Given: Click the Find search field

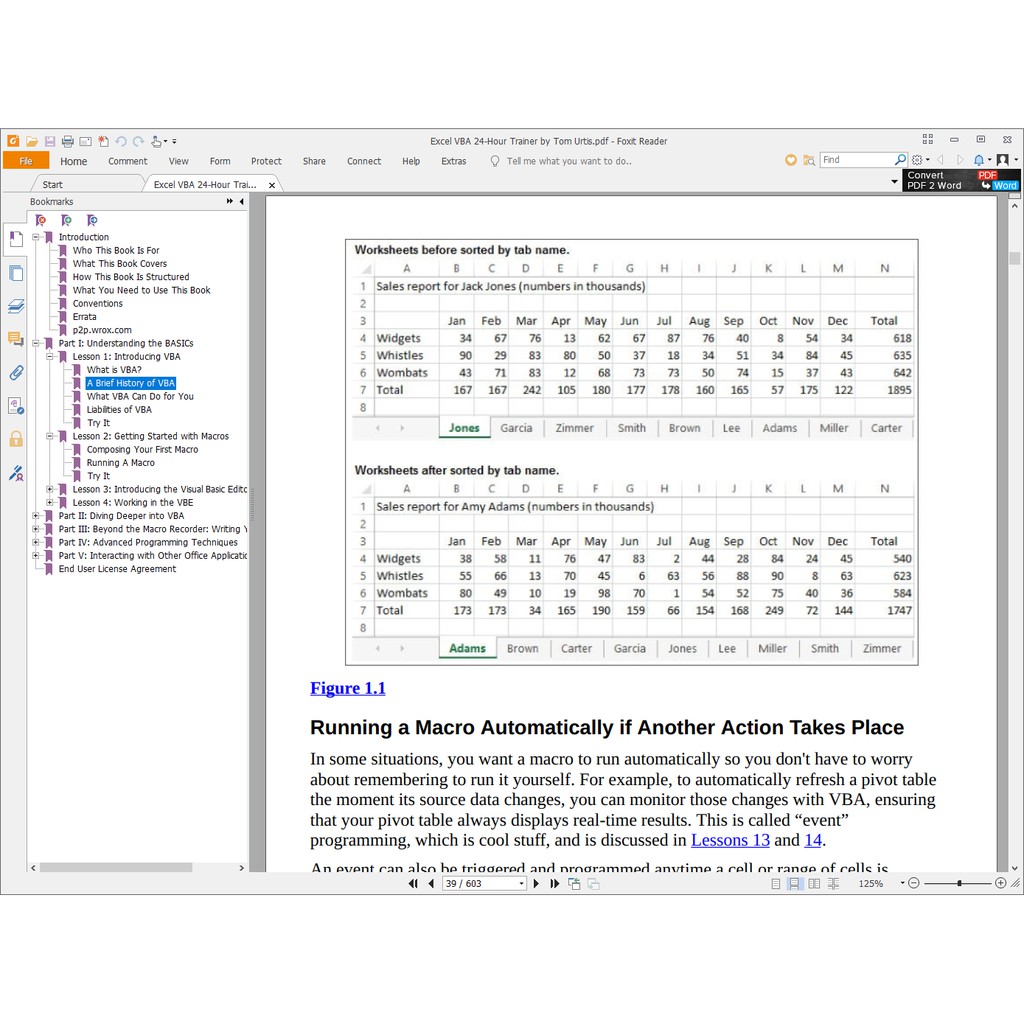Looking at the screenshot, I should (x=855, y=160).
